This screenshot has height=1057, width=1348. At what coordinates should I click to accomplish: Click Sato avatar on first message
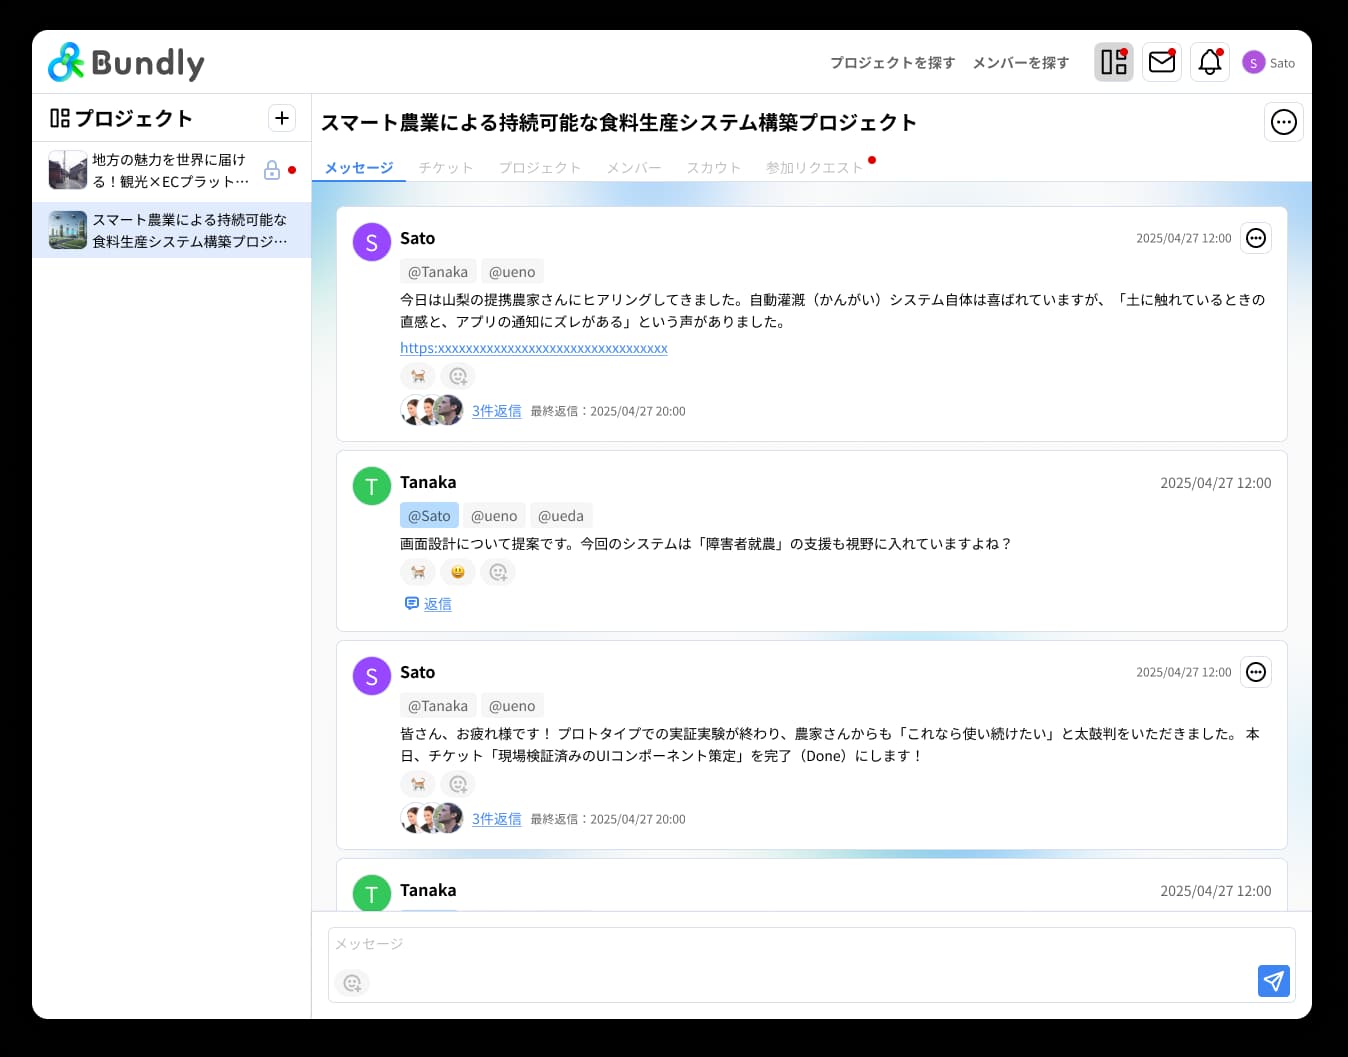(372, 242)
